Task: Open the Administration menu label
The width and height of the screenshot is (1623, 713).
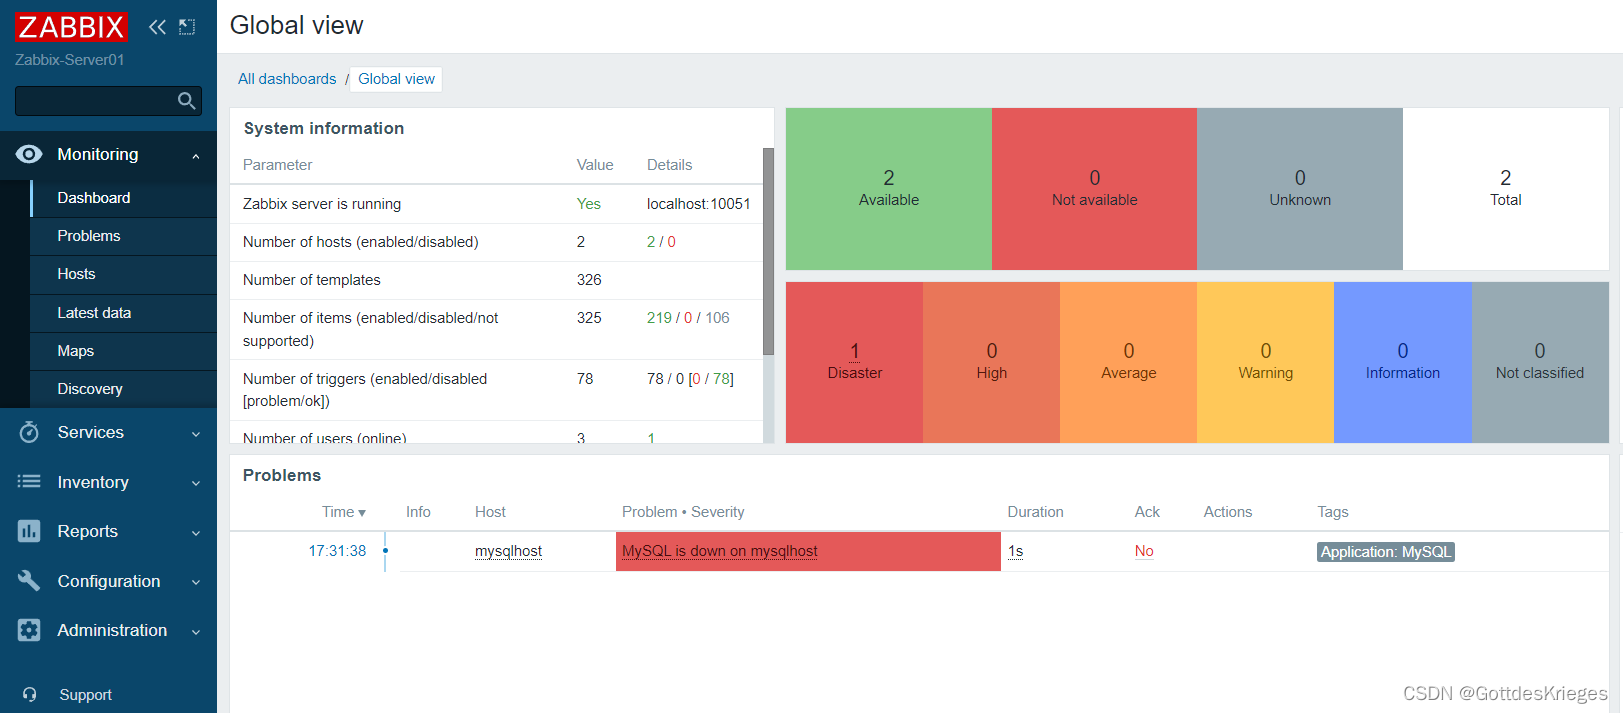Action: [x=112, y=630]
